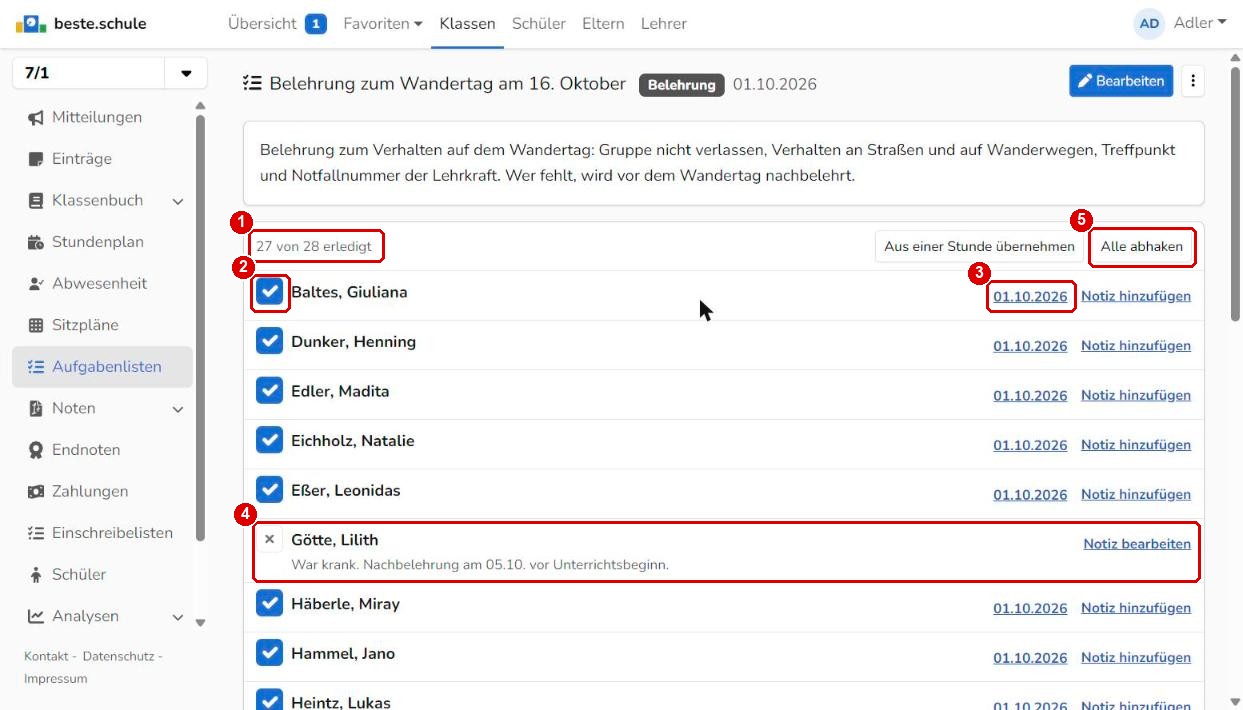Viewport: 1243px width, 710px height.
Task: Toggle the checkbox for Edler, Madita
Action: click(x=270, y=391)
